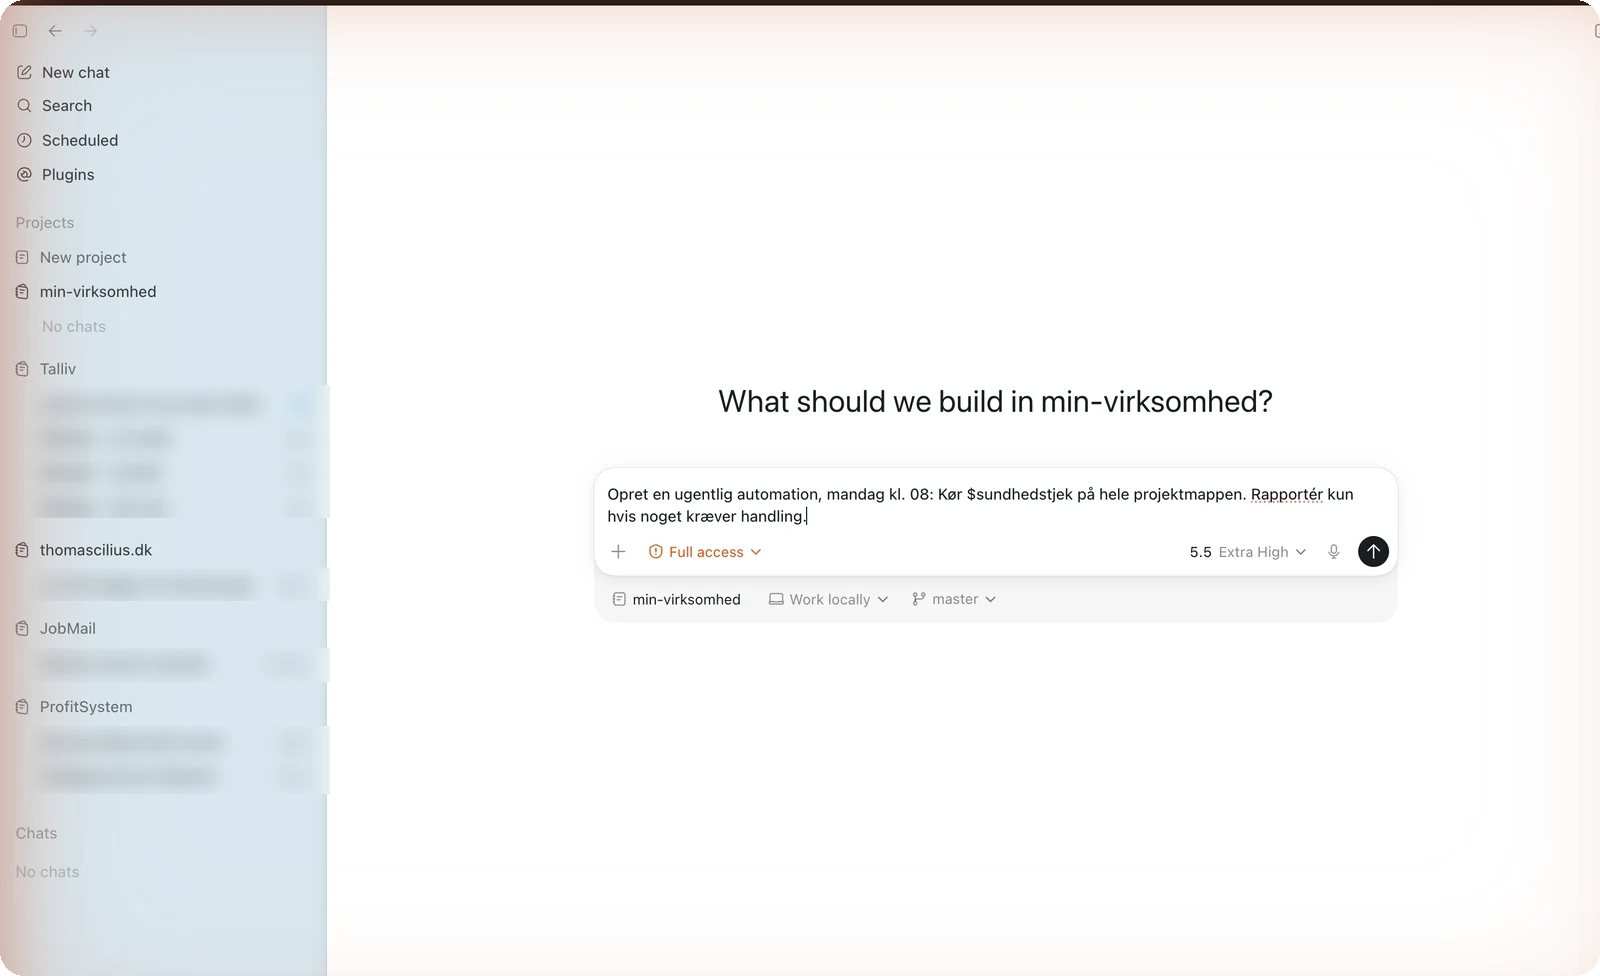Viewport: 1600px width, 976px height.
Task: Click the git branch icon beside master
Action: [918, 599]
